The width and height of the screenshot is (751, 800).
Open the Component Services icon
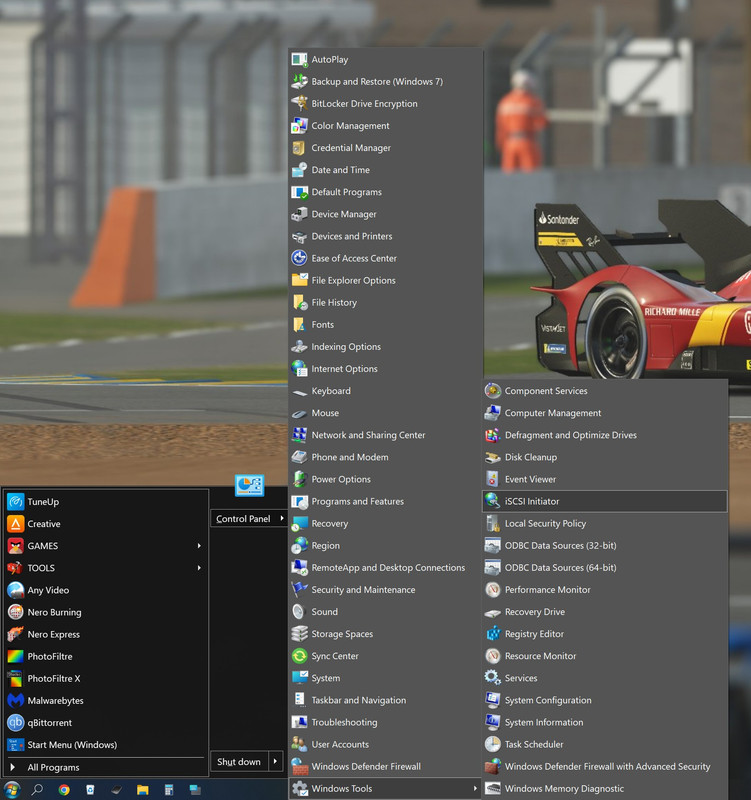tap(493, 391)
